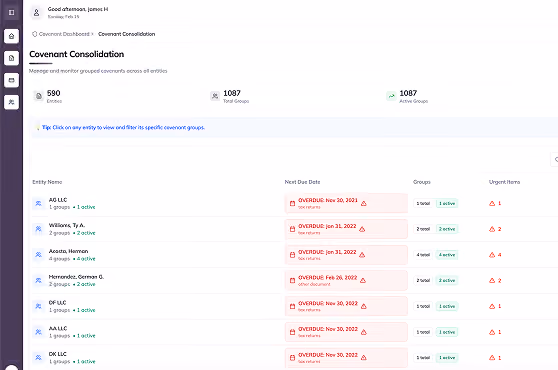This screenshot has height=370, width=558.
Task: Click urgent warning icon in Hernandez row
Action: coord(492,280)
